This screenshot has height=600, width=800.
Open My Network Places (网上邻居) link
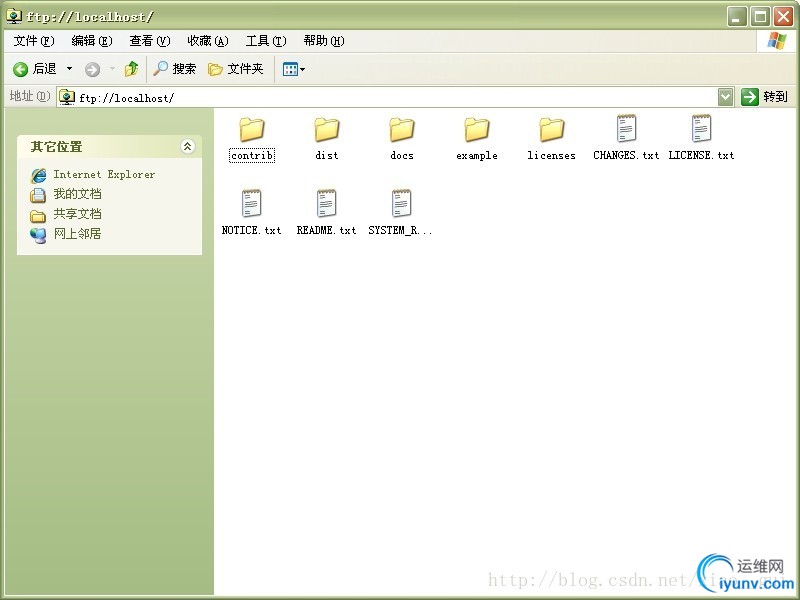coord(78,234)
